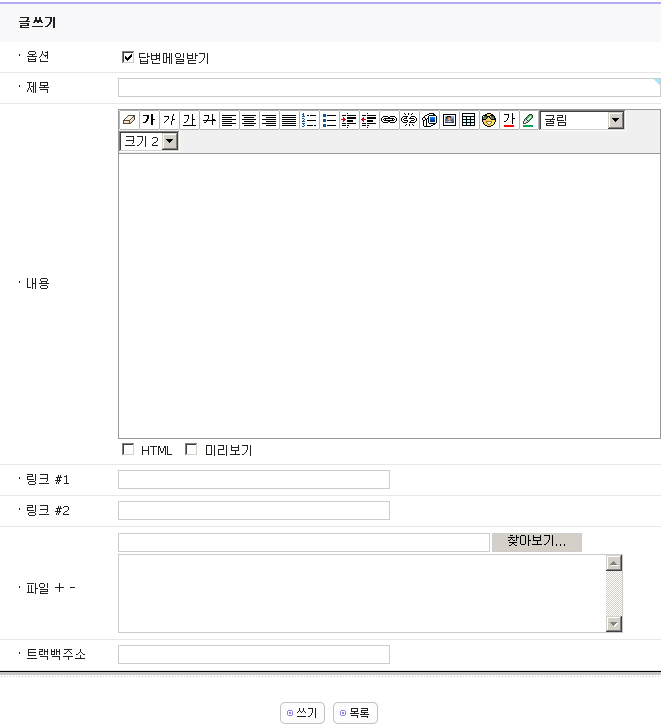Focus the 링크 #2 input field
Viewport: 661px width, 727px height.
[254, 510]
